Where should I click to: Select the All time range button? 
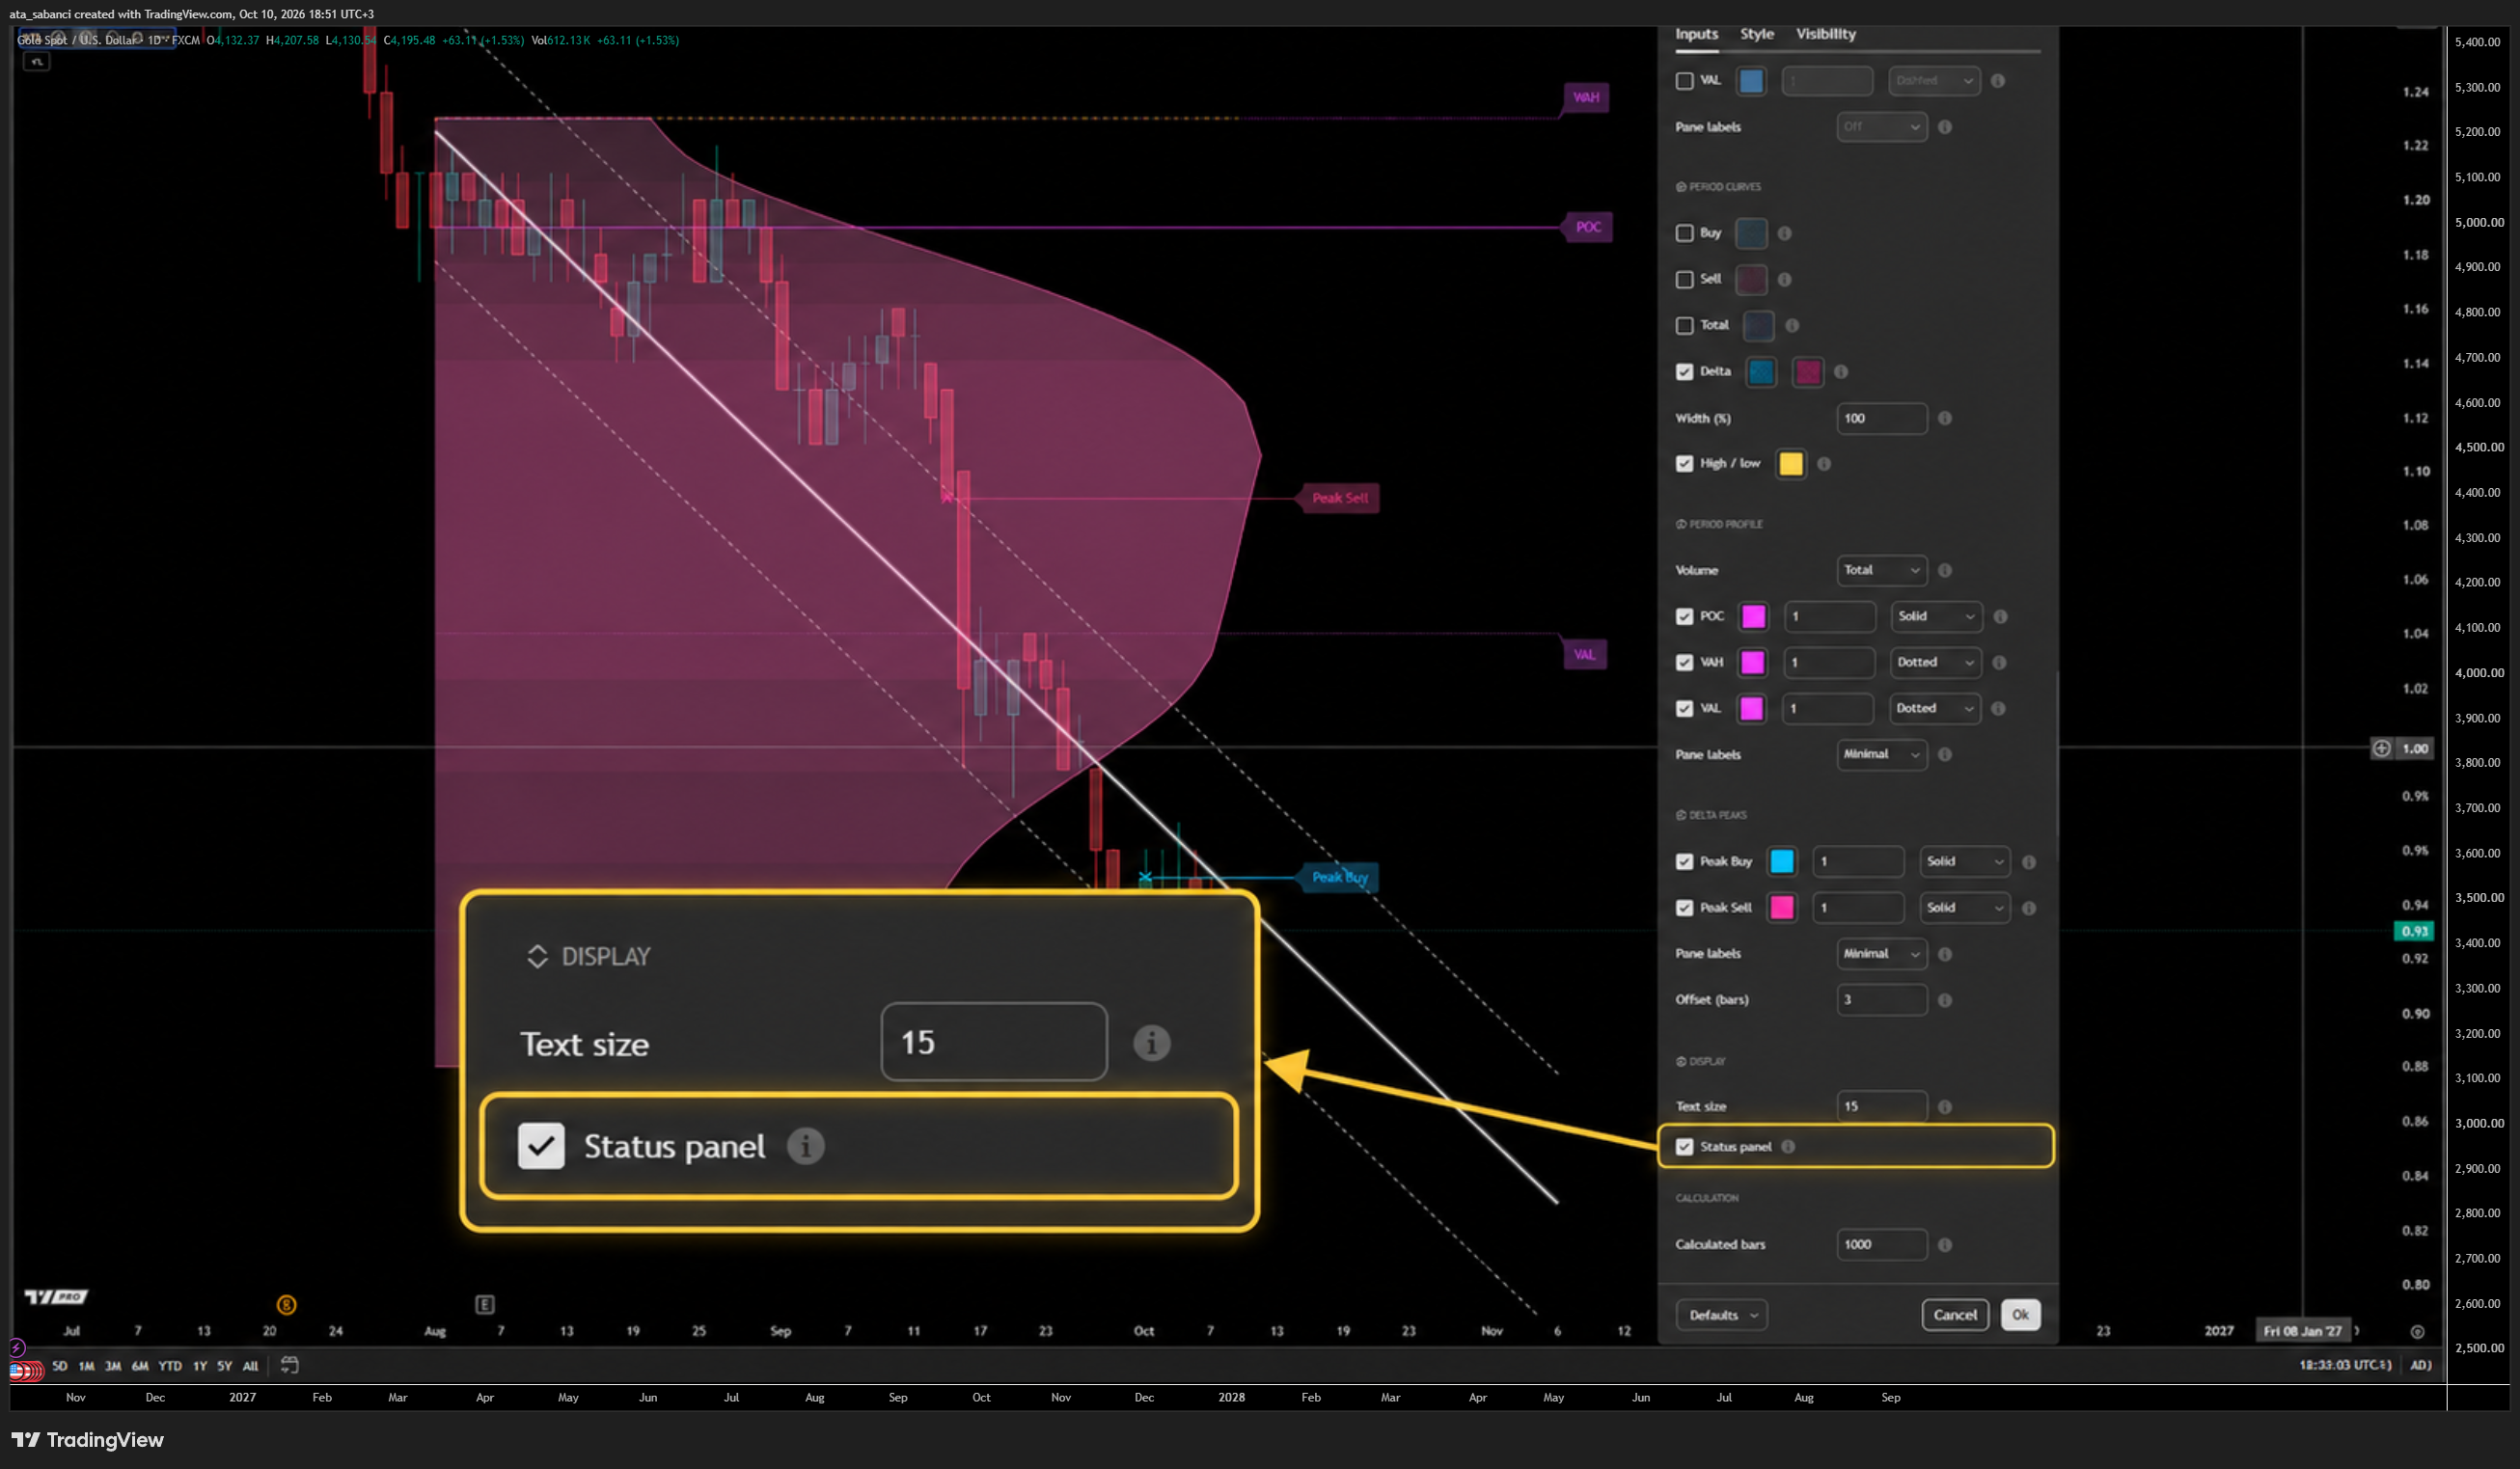pos(251,1366)
